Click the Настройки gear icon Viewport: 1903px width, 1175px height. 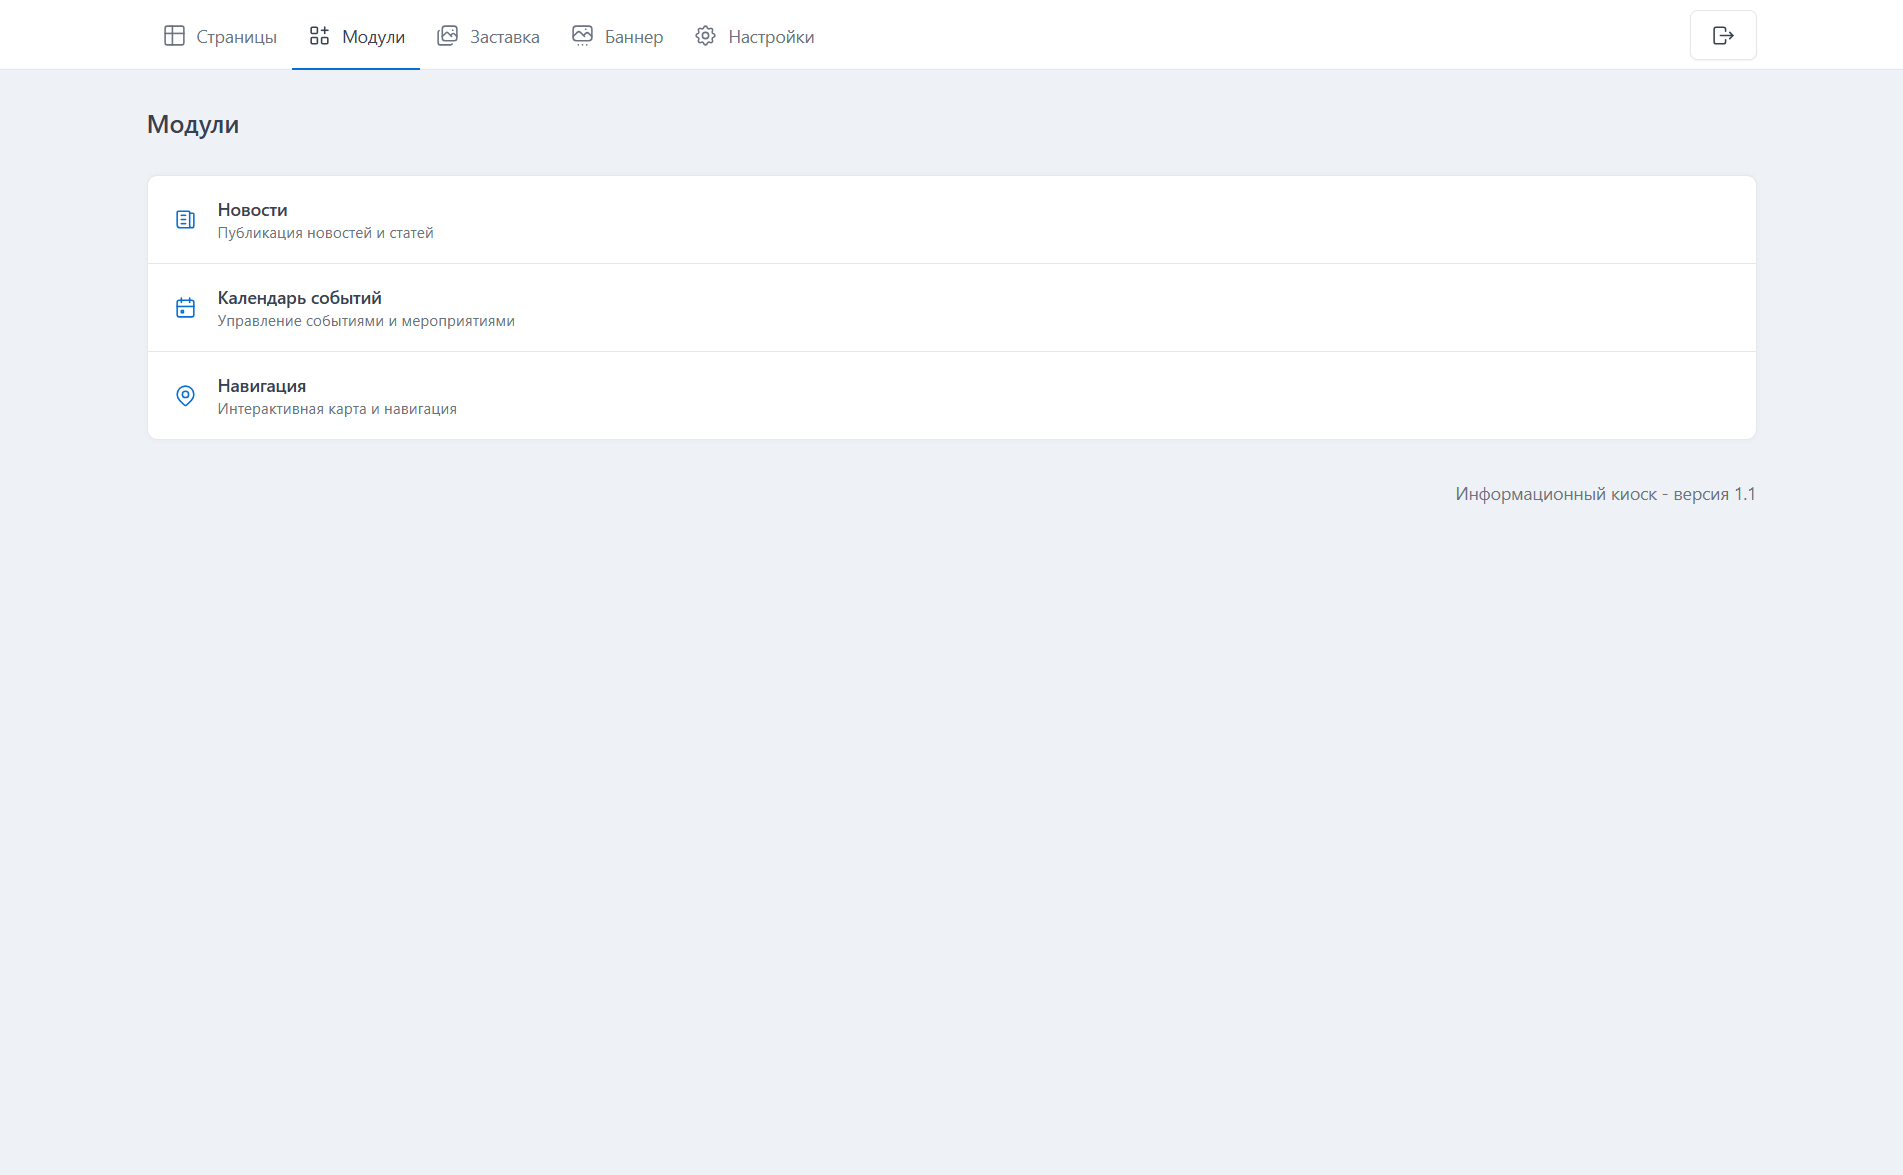pyautogui.click(x=705, y=36)
